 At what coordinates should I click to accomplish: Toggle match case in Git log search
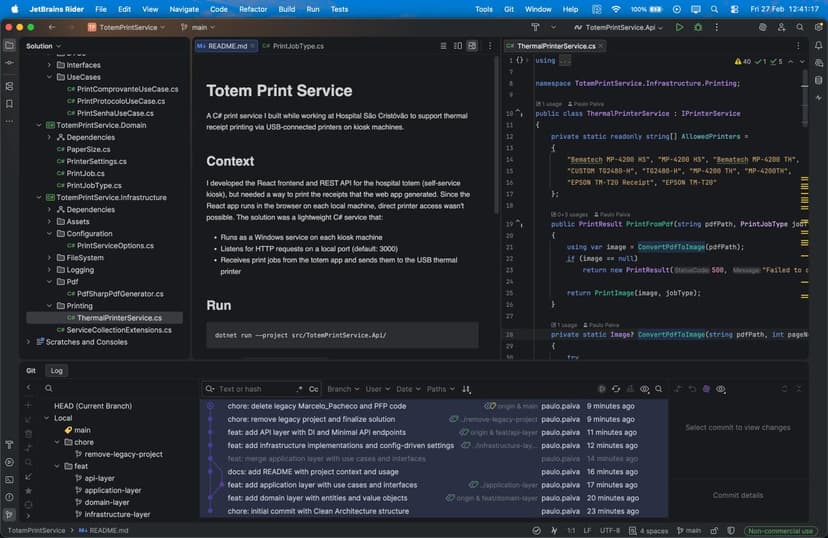[313, 388]
